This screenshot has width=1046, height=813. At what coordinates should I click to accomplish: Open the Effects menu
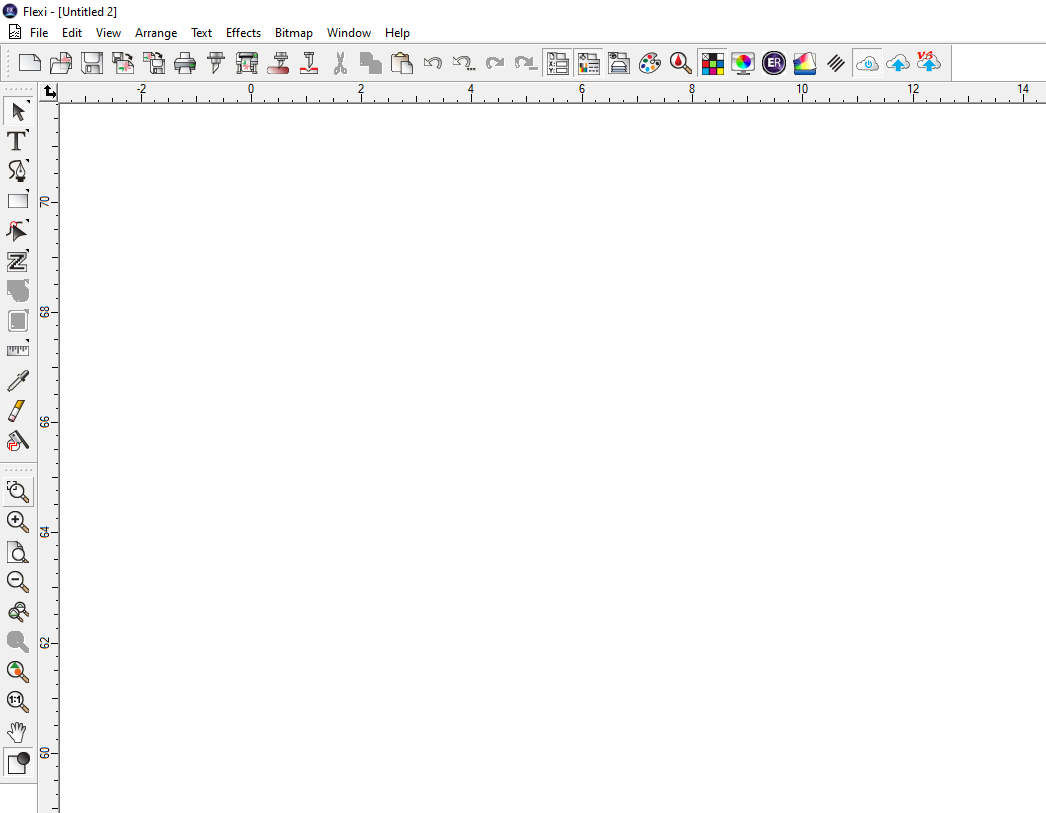pyautogui.click(x=243, y=33)
